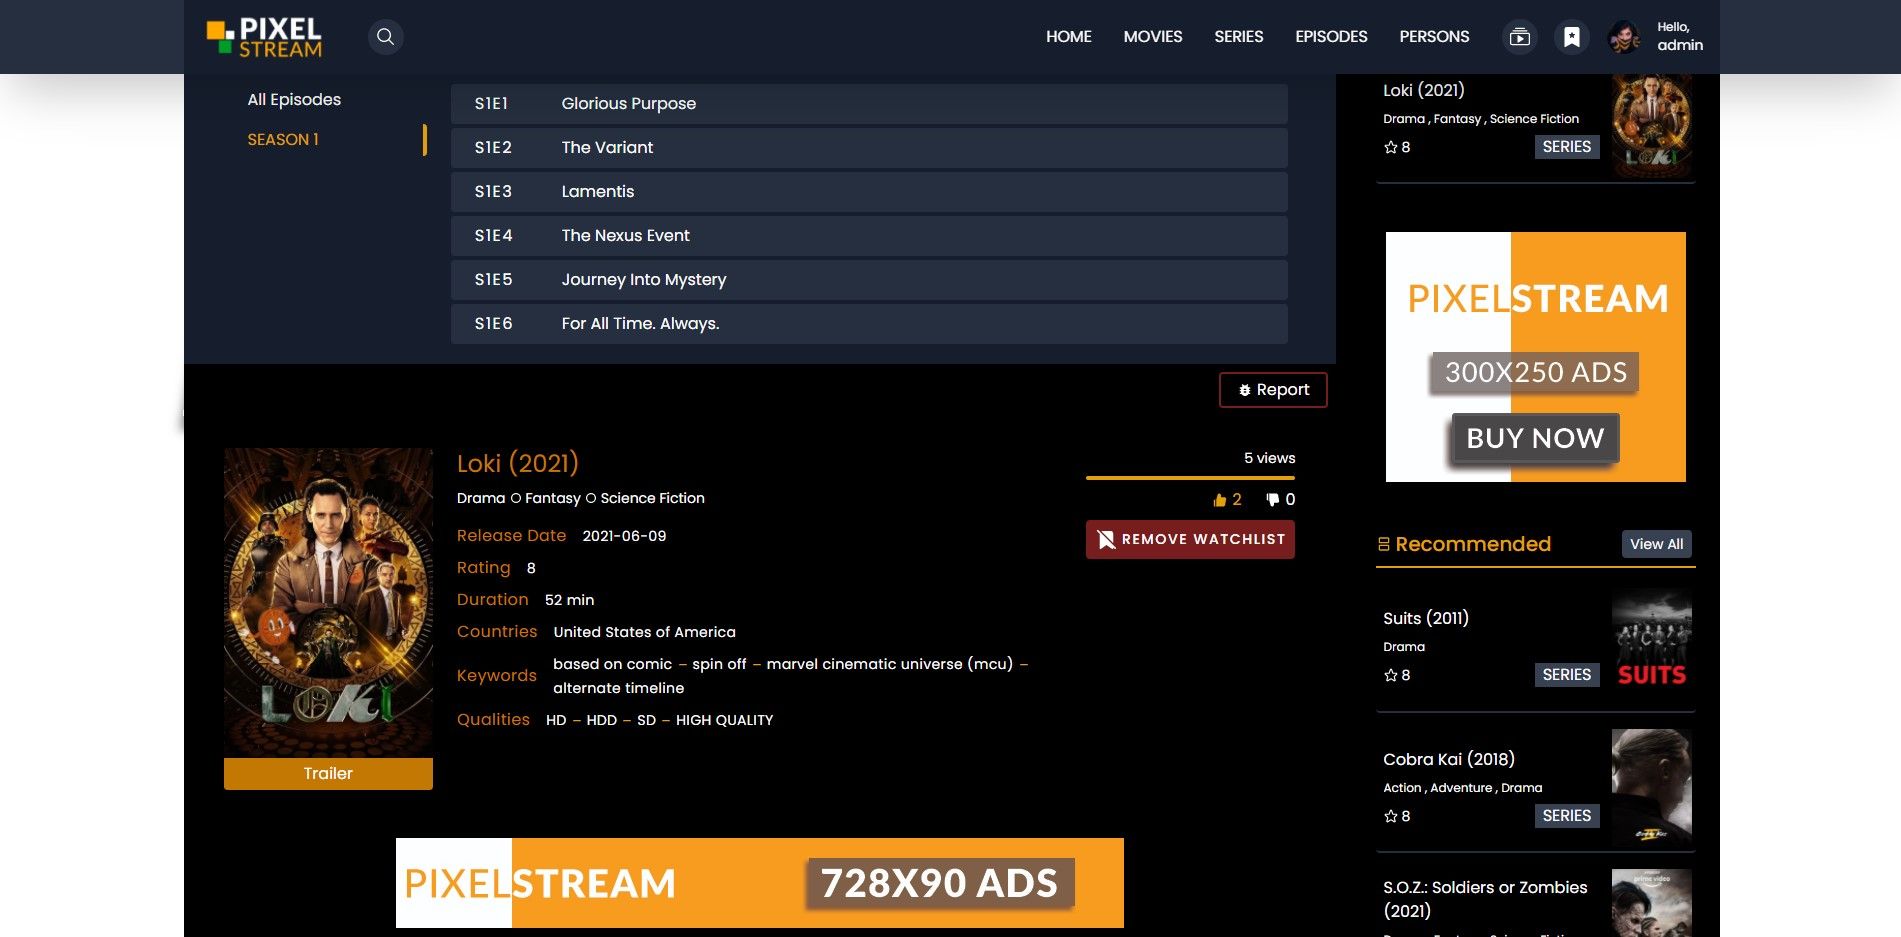Click star rating icon on Loki sidebar card
This screenshot has height=937, width=1901.
coord(1390,147)
